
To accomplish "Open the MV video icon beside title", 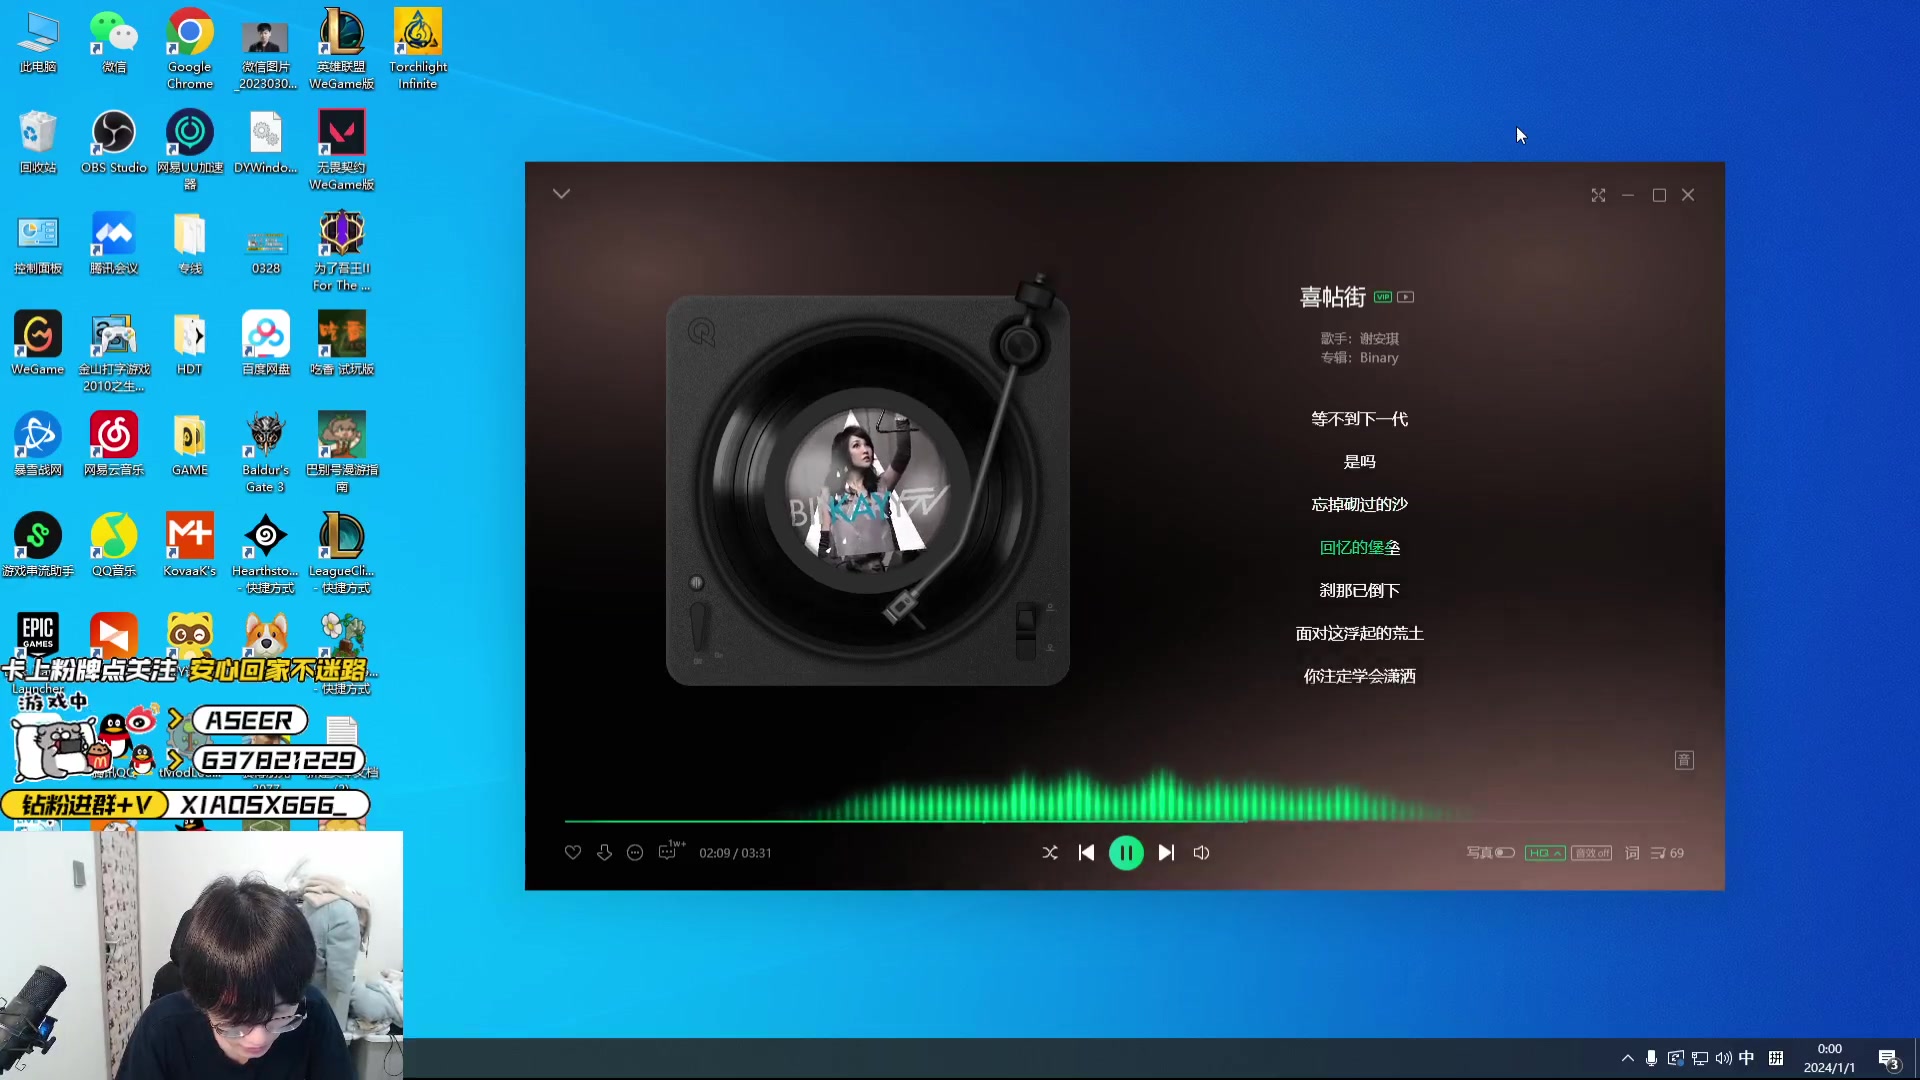I will [1406, 297].
